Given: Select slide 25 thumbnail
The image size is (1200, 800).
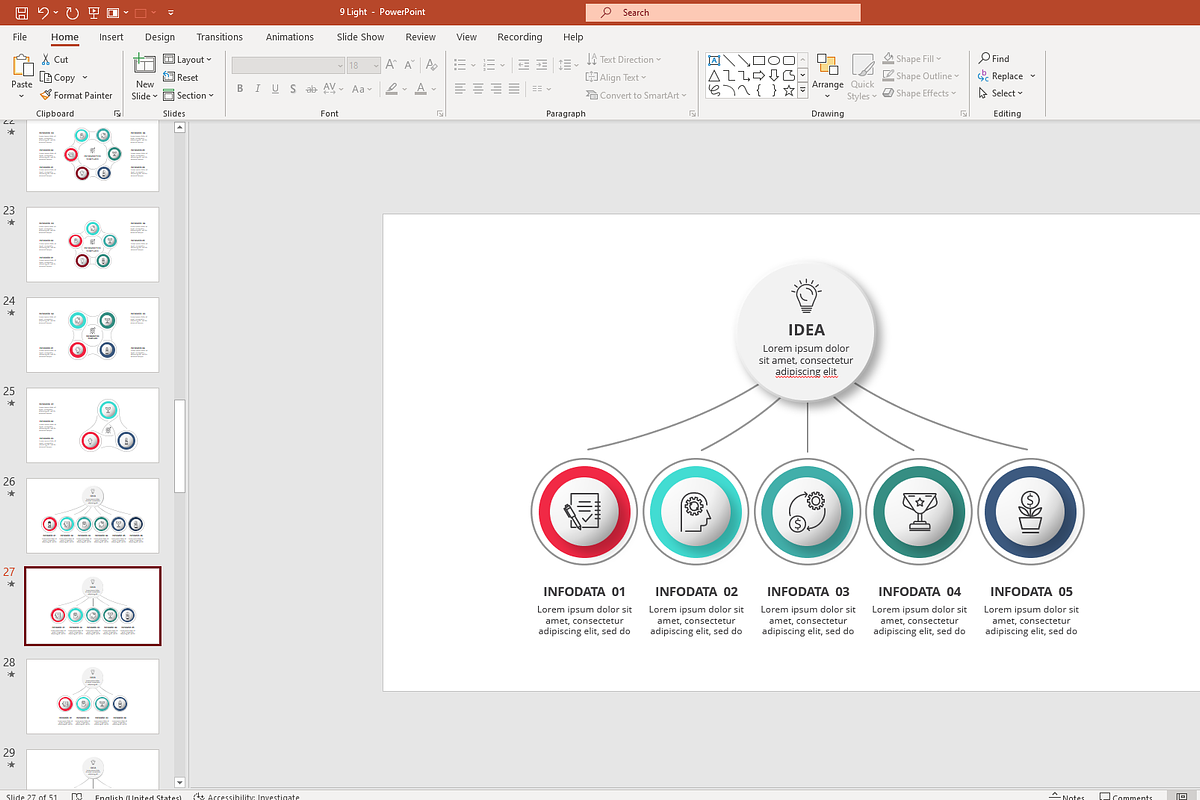Looking at the screenshot, I should pyautogui.click(x=92, y=425).
